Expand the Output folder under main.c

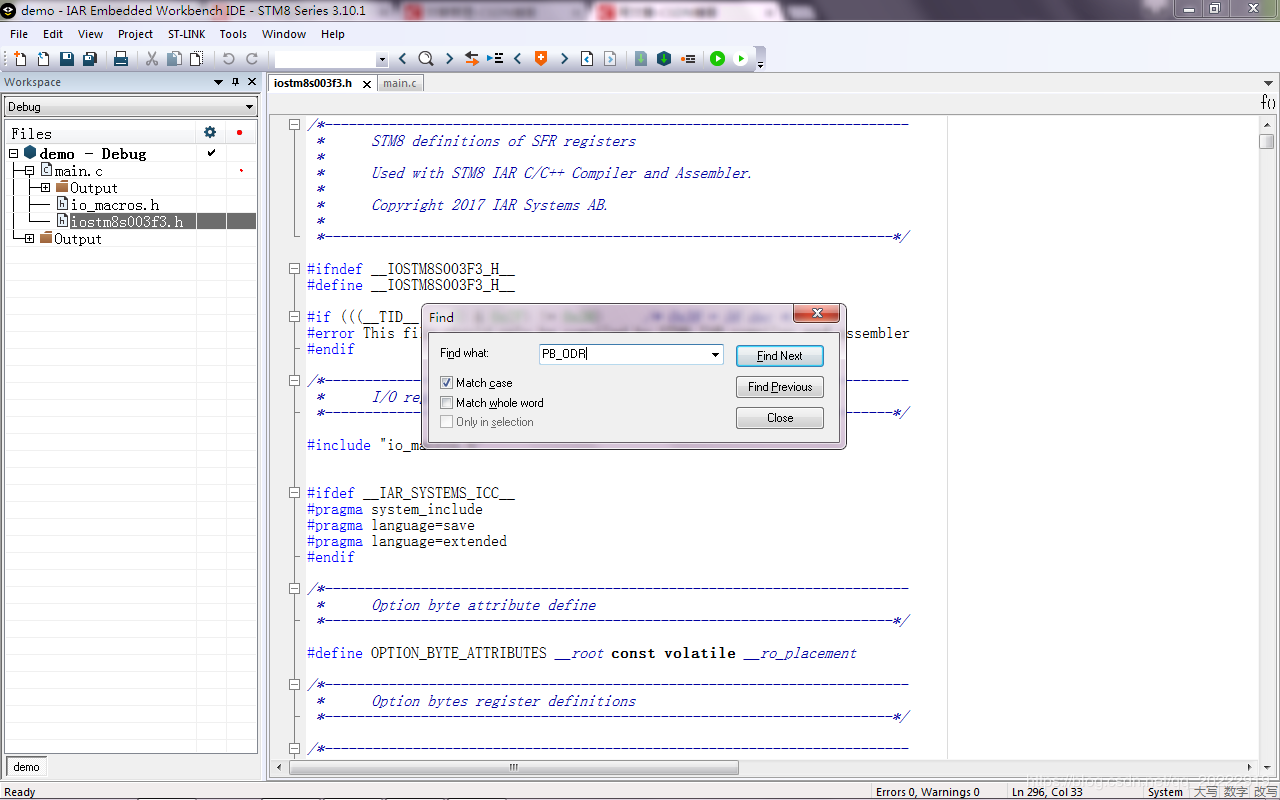coord(45,188)
